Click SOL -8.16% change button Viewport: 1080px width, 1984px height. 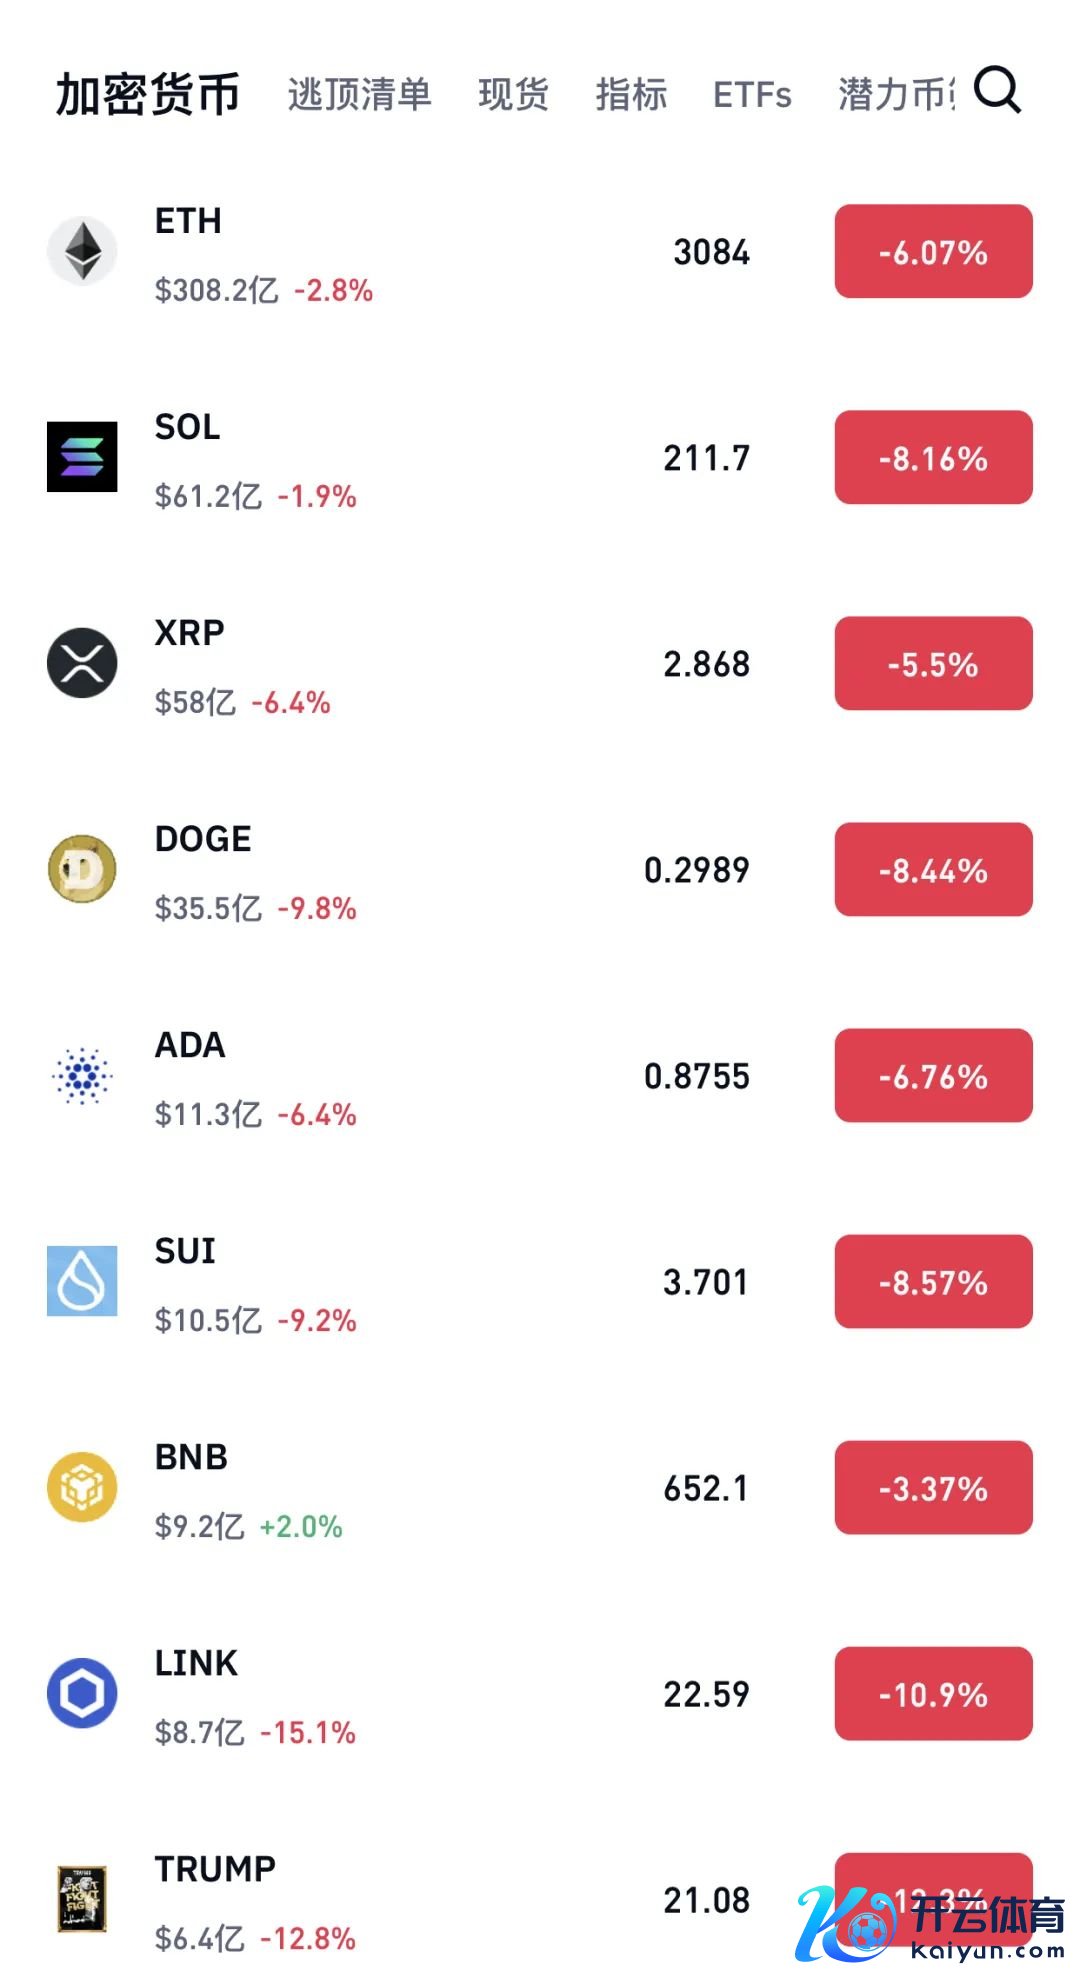[933, 458]
